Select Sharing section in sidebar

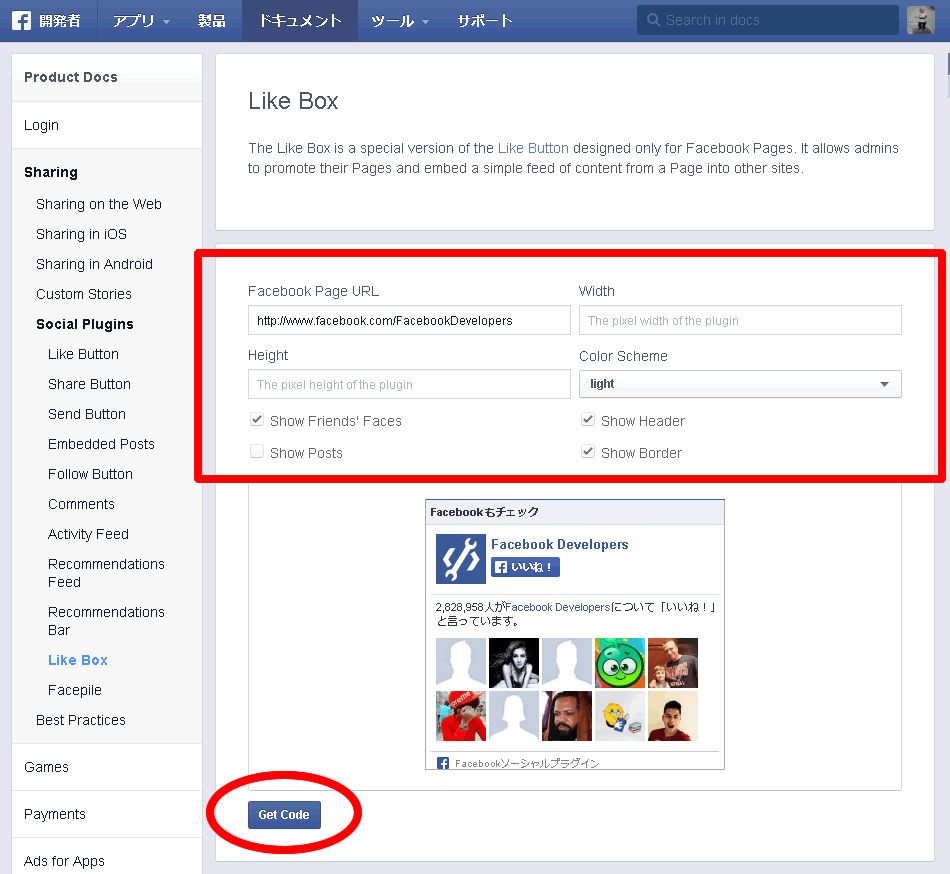coord(51,173)
